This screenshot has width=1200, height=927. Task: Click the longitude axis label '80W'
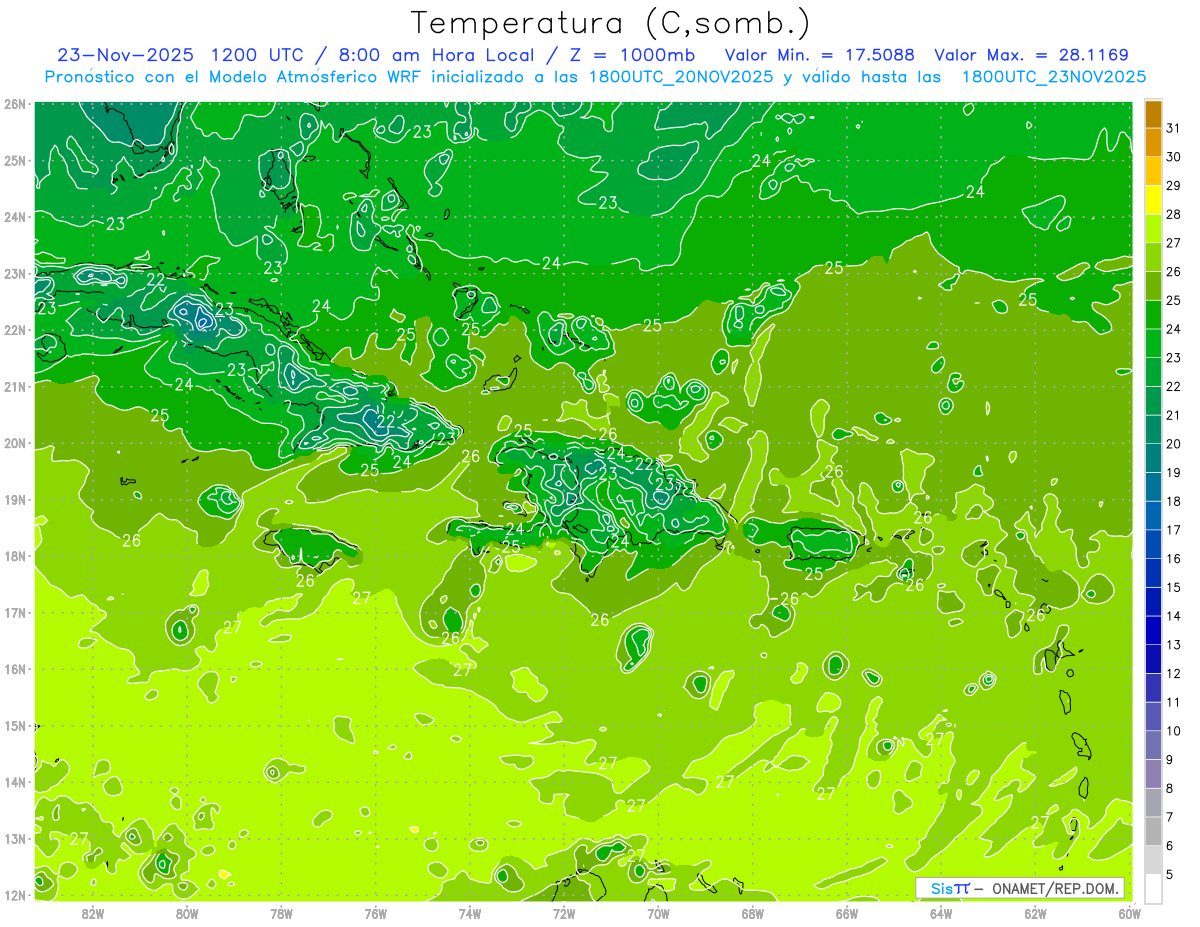[187, 913]
